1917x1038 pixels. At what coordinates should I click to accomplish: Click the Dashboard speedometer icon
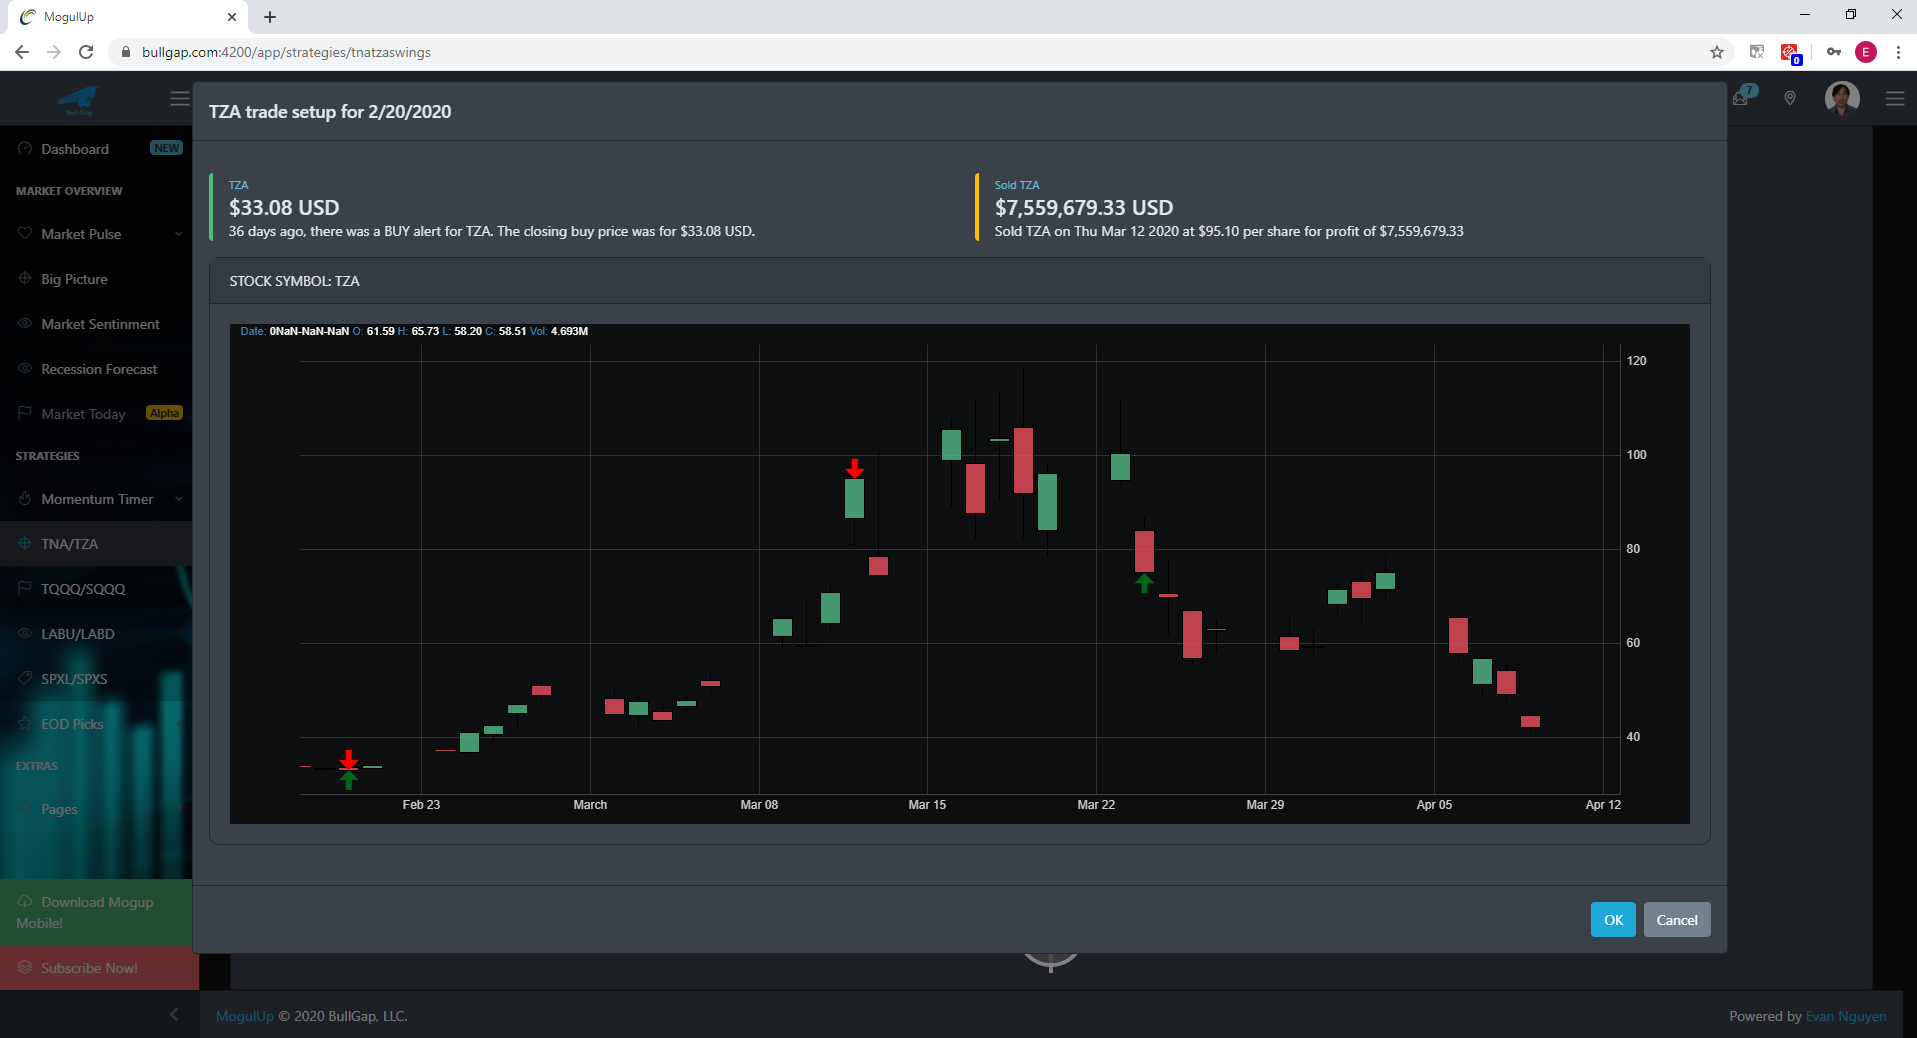25,148
